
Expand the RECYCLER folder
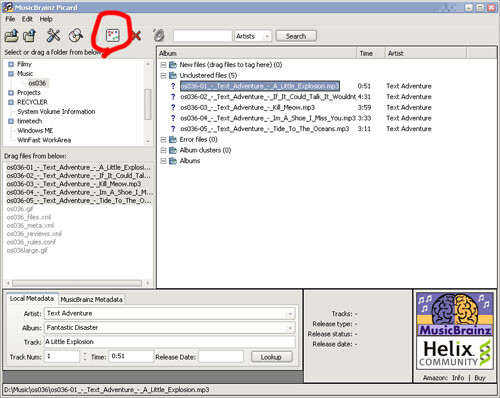coord(11,102)
